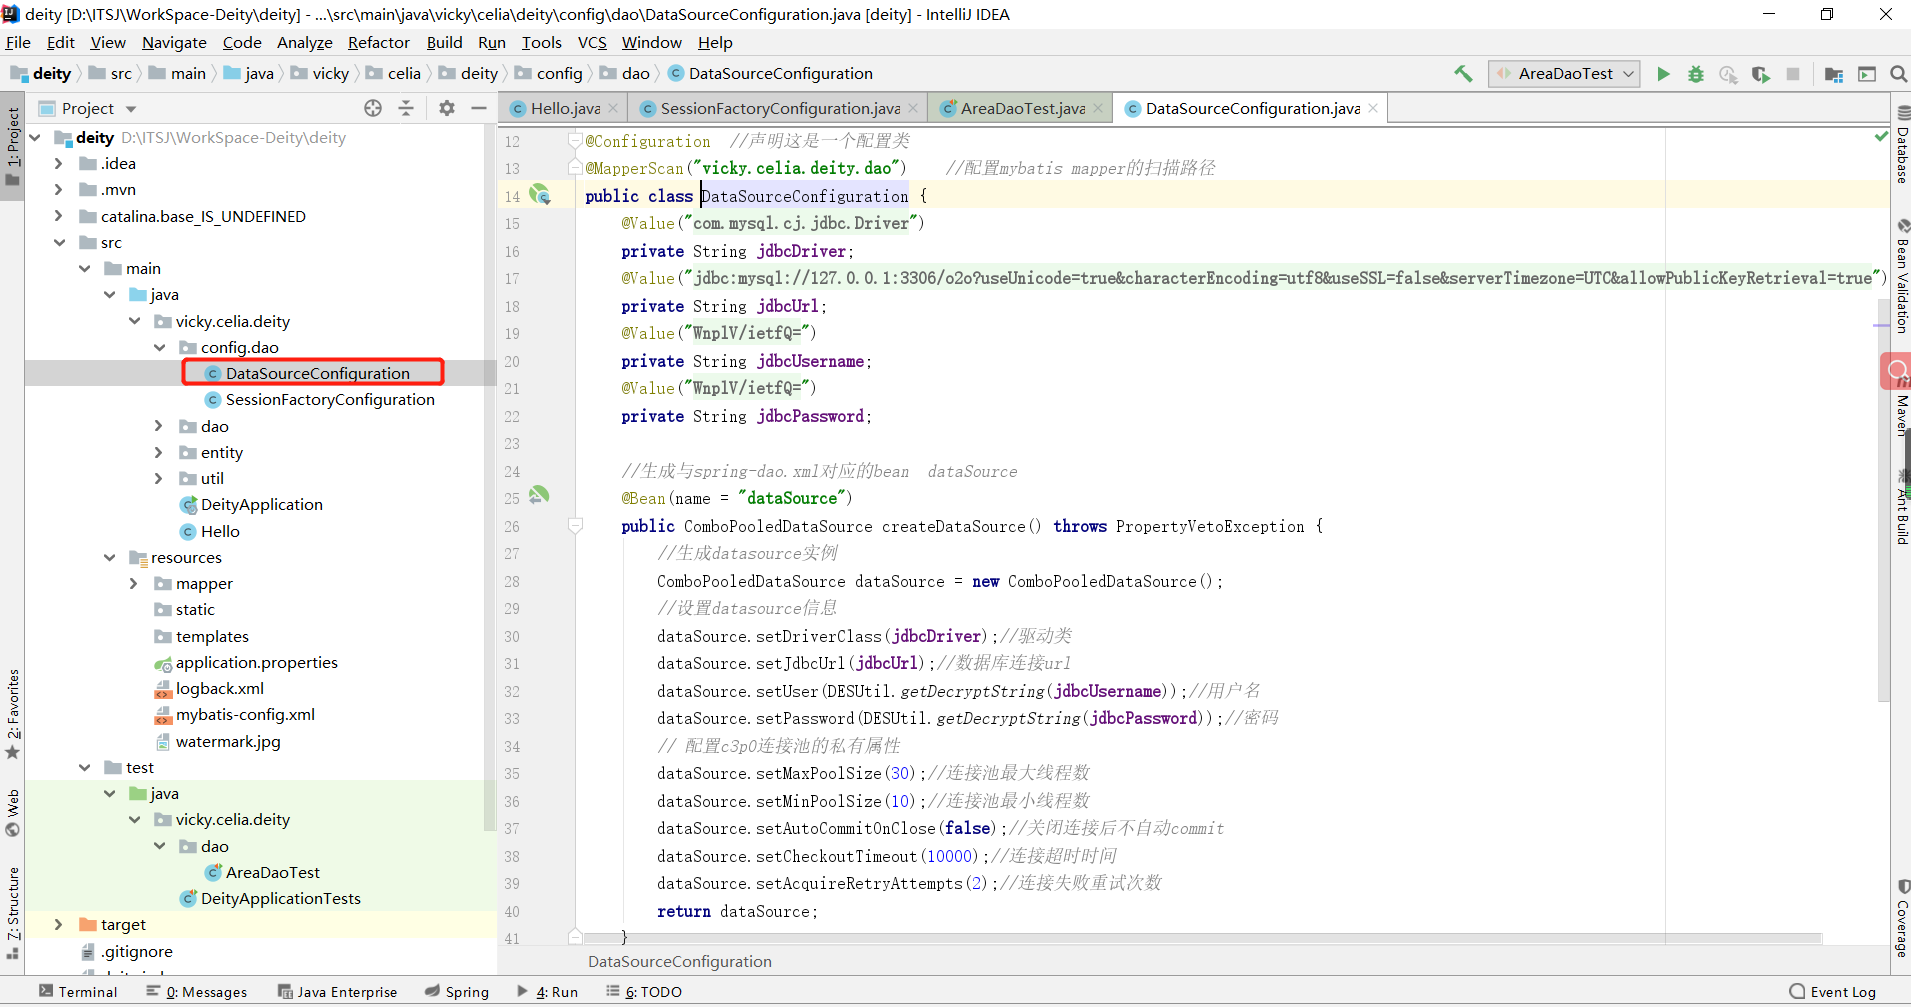
Task: Open the Event Log
Action: click(1833, 991)
